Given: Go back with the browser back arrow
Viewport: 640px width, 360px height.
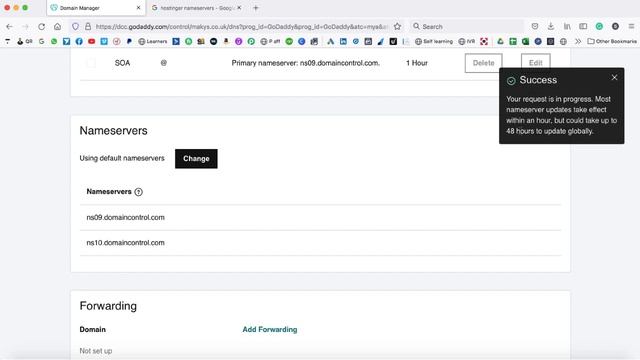Looking at the screenshot, I should coord(9,27).
